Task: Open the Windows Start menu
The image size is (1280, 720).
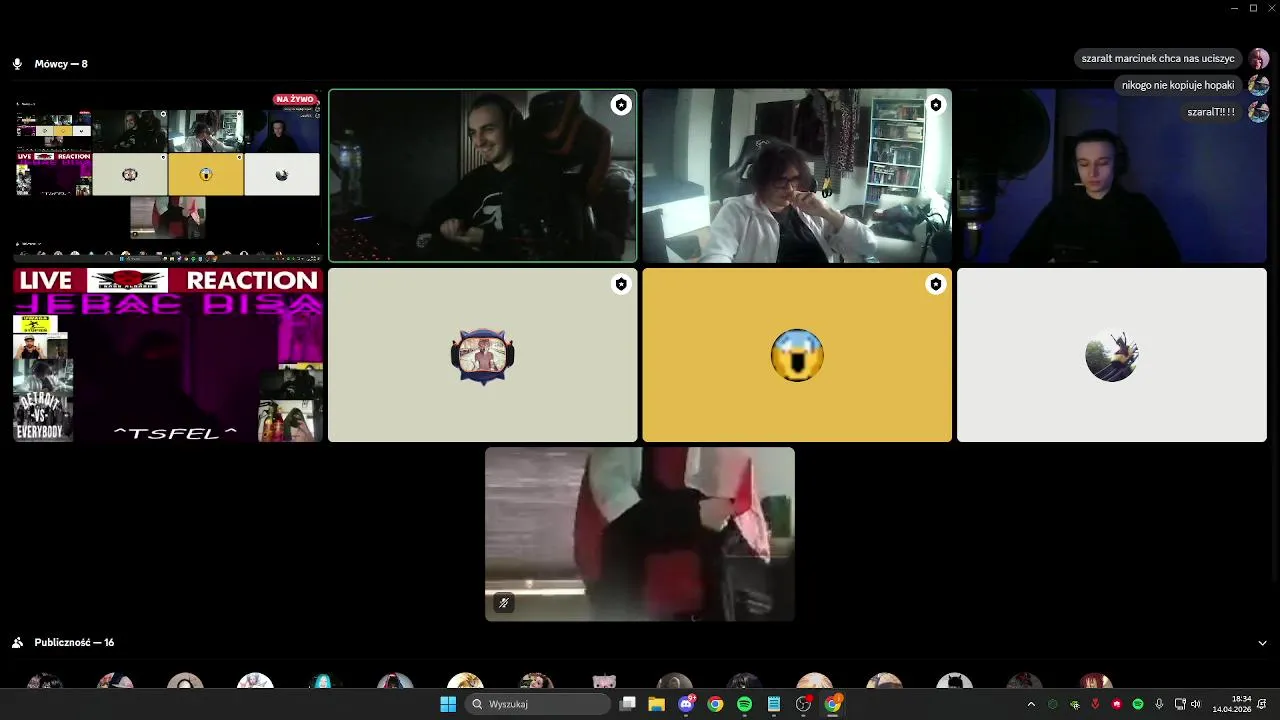Action: coord(448,704)
